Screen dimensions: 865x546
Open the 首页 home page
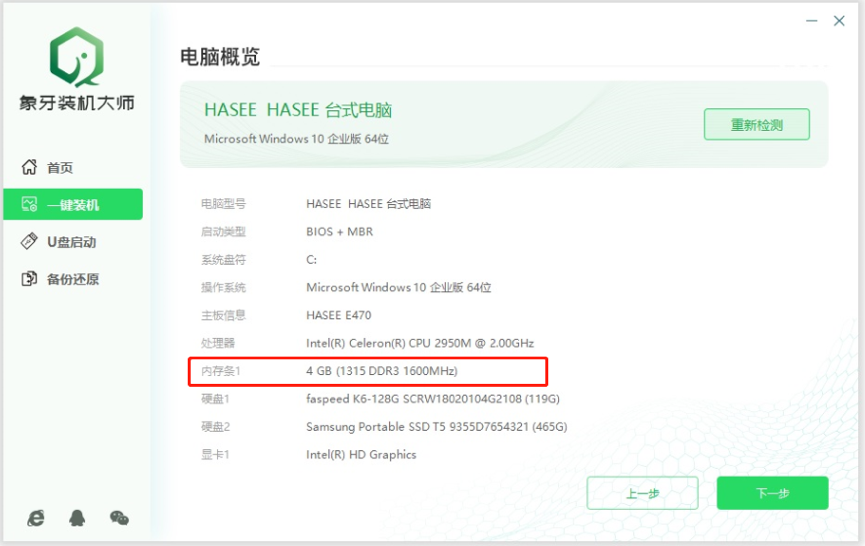pos(60,168)
